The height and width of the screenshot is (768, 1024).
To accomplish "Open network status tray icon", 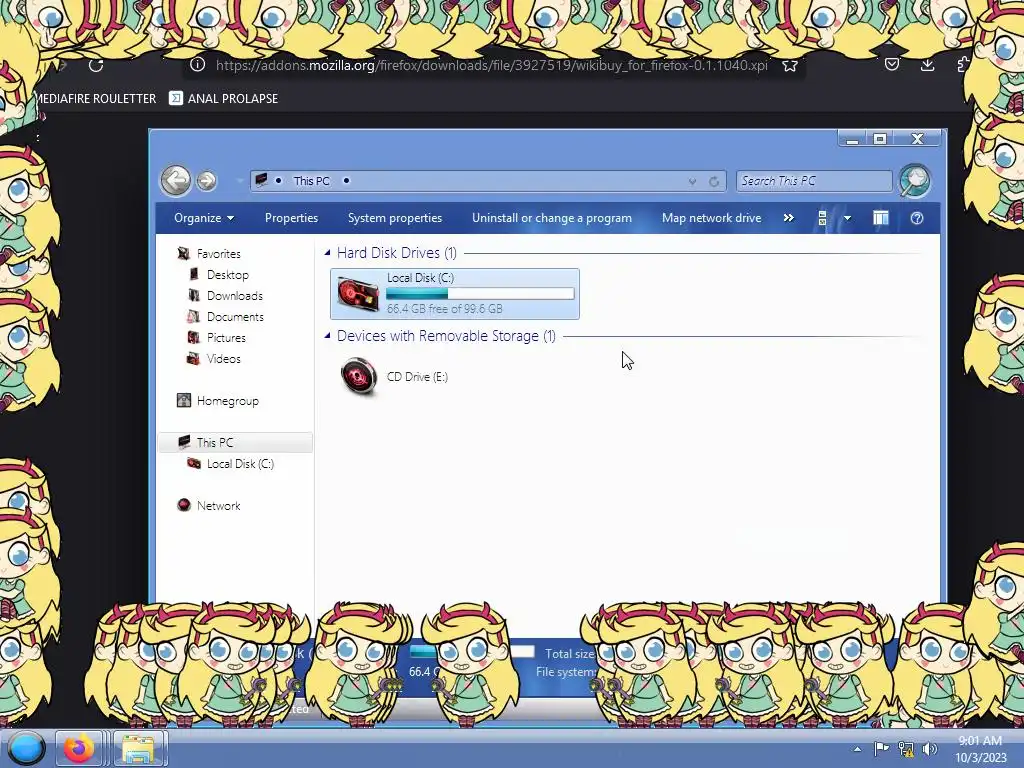I will [x=906, y=749].
